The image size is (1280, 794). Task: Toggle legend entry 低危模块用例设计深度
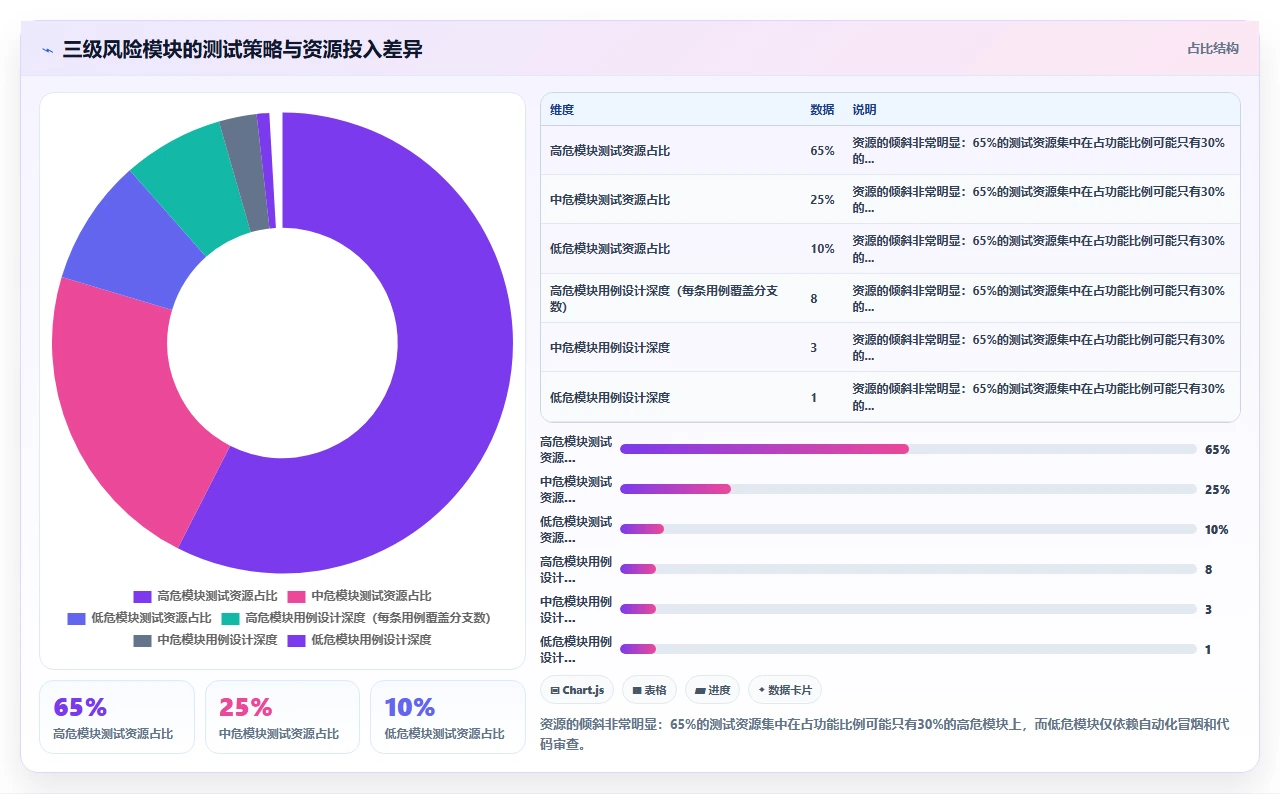[359, 640]
